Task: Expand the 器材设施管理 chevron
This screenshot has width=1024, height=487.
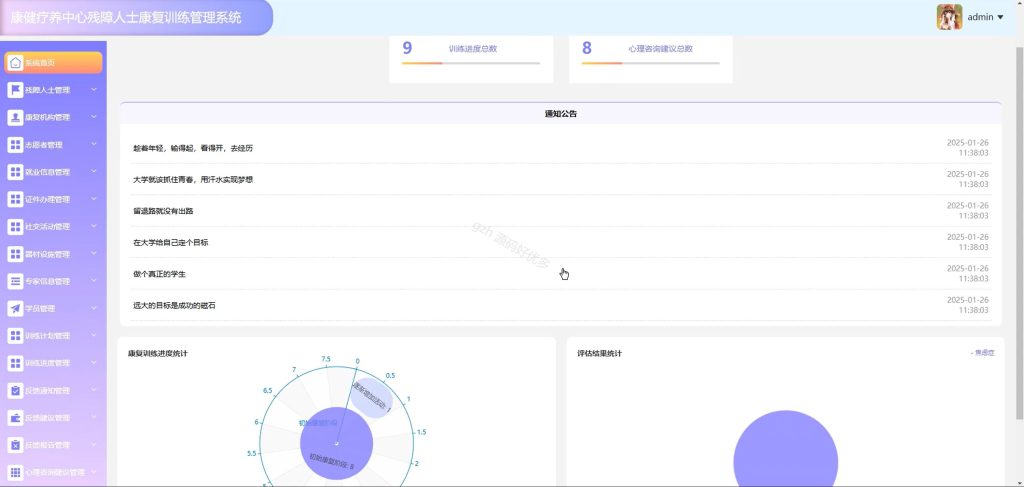Action: tap(93, 253)
